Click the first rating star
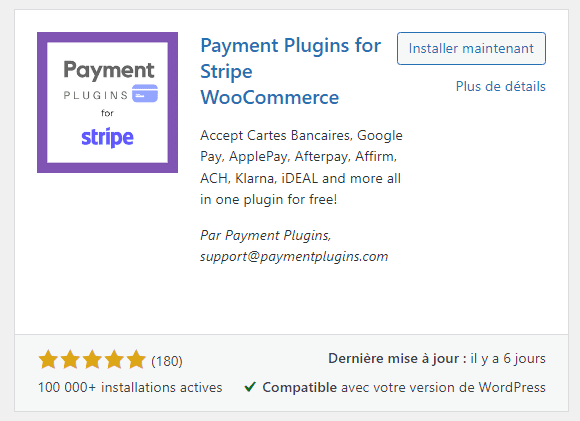Image resolution: width=580 pixels, height=421 pixels. pos(48,360)
